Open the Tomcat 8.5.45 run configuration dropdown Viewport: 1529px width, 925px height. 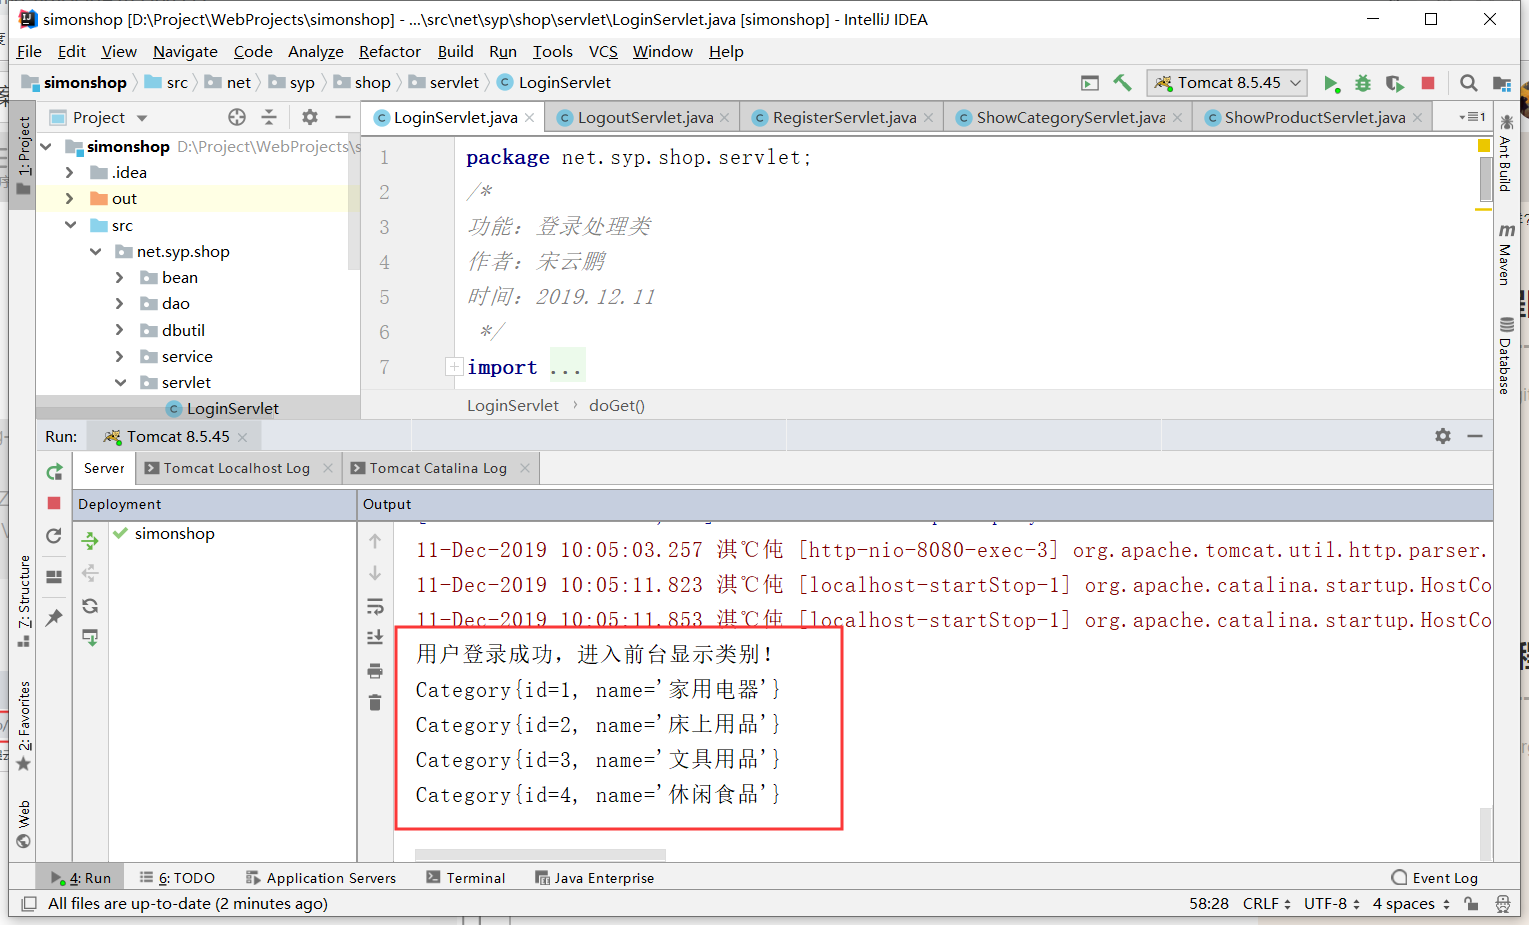pyautogui.click(x=1229, y=83)
